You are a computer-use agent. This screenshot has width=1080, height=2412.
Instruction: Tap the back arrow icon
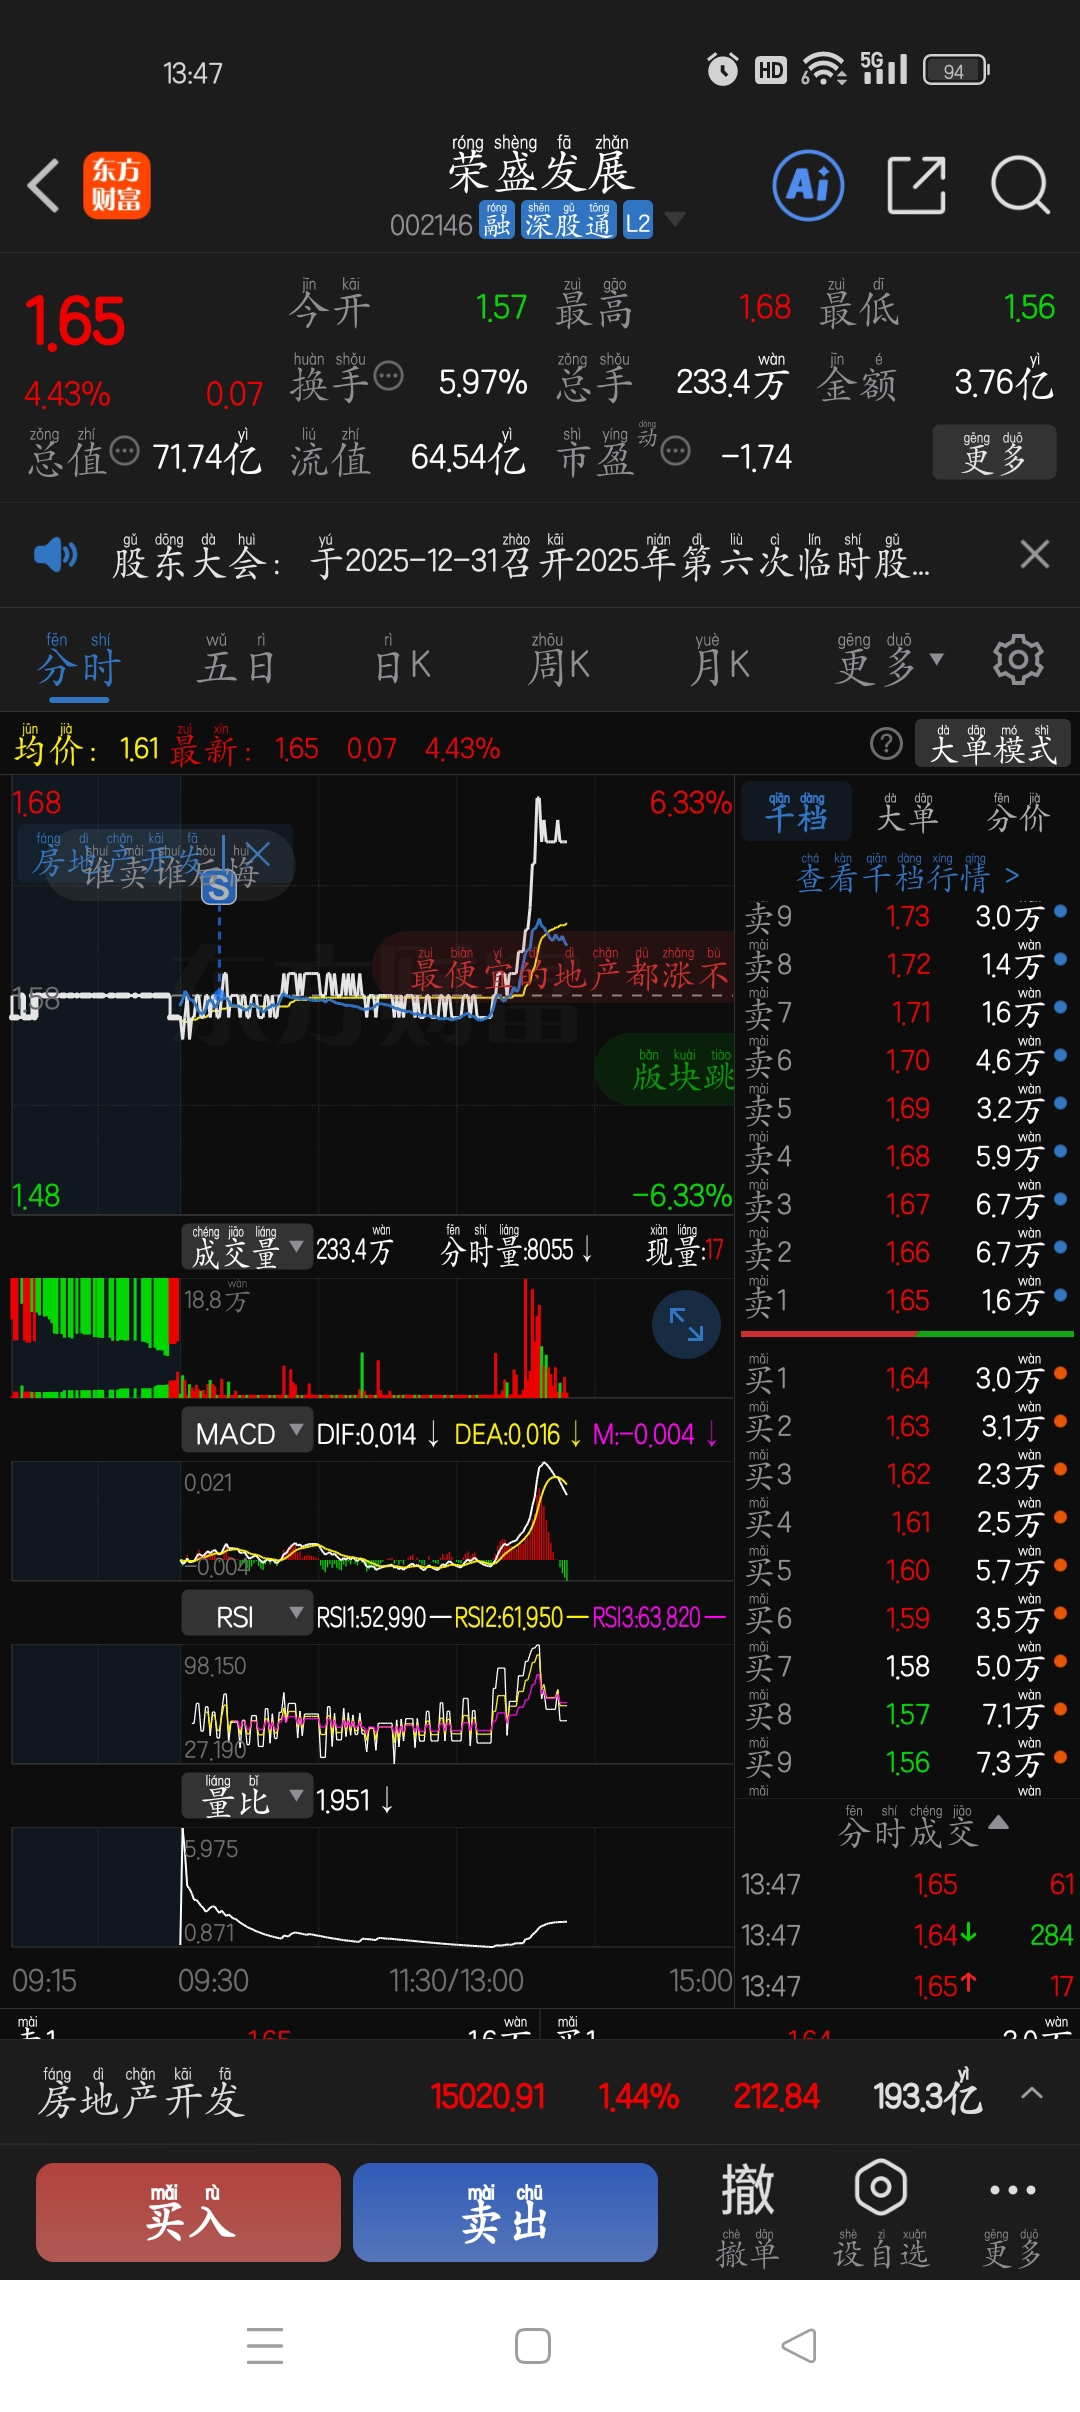tap(43, 186)
